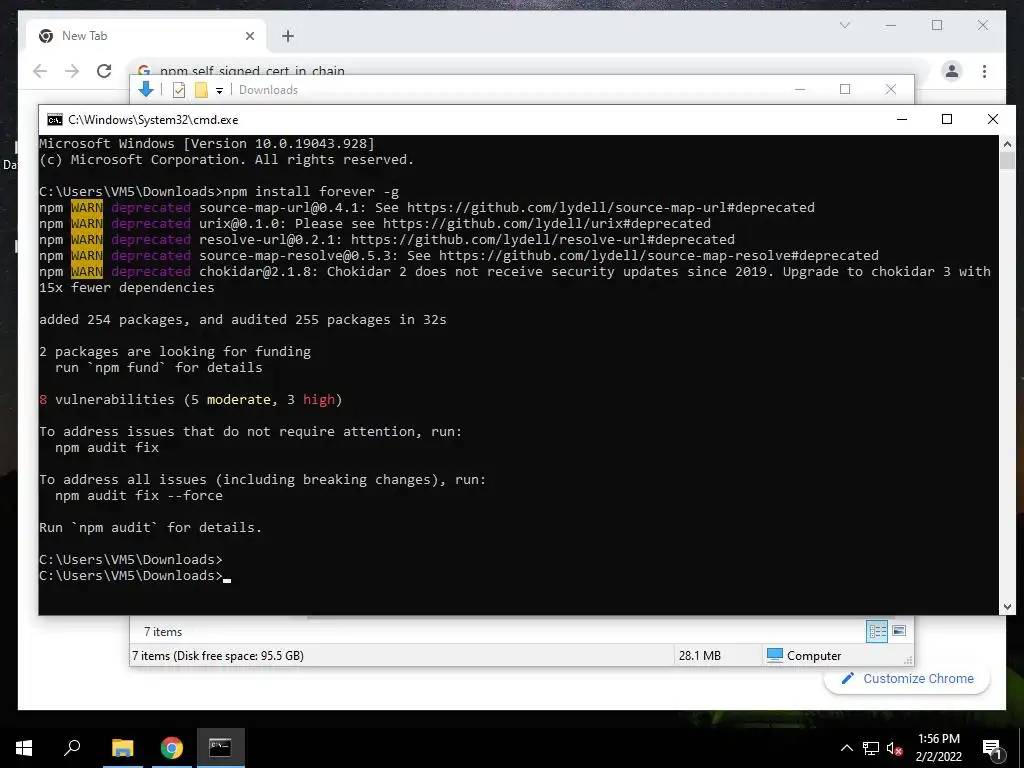Viewport: 1024px width, 768px height.
Task: Minimize the Downloads Explorer window
Action: [x=800, y=89]
